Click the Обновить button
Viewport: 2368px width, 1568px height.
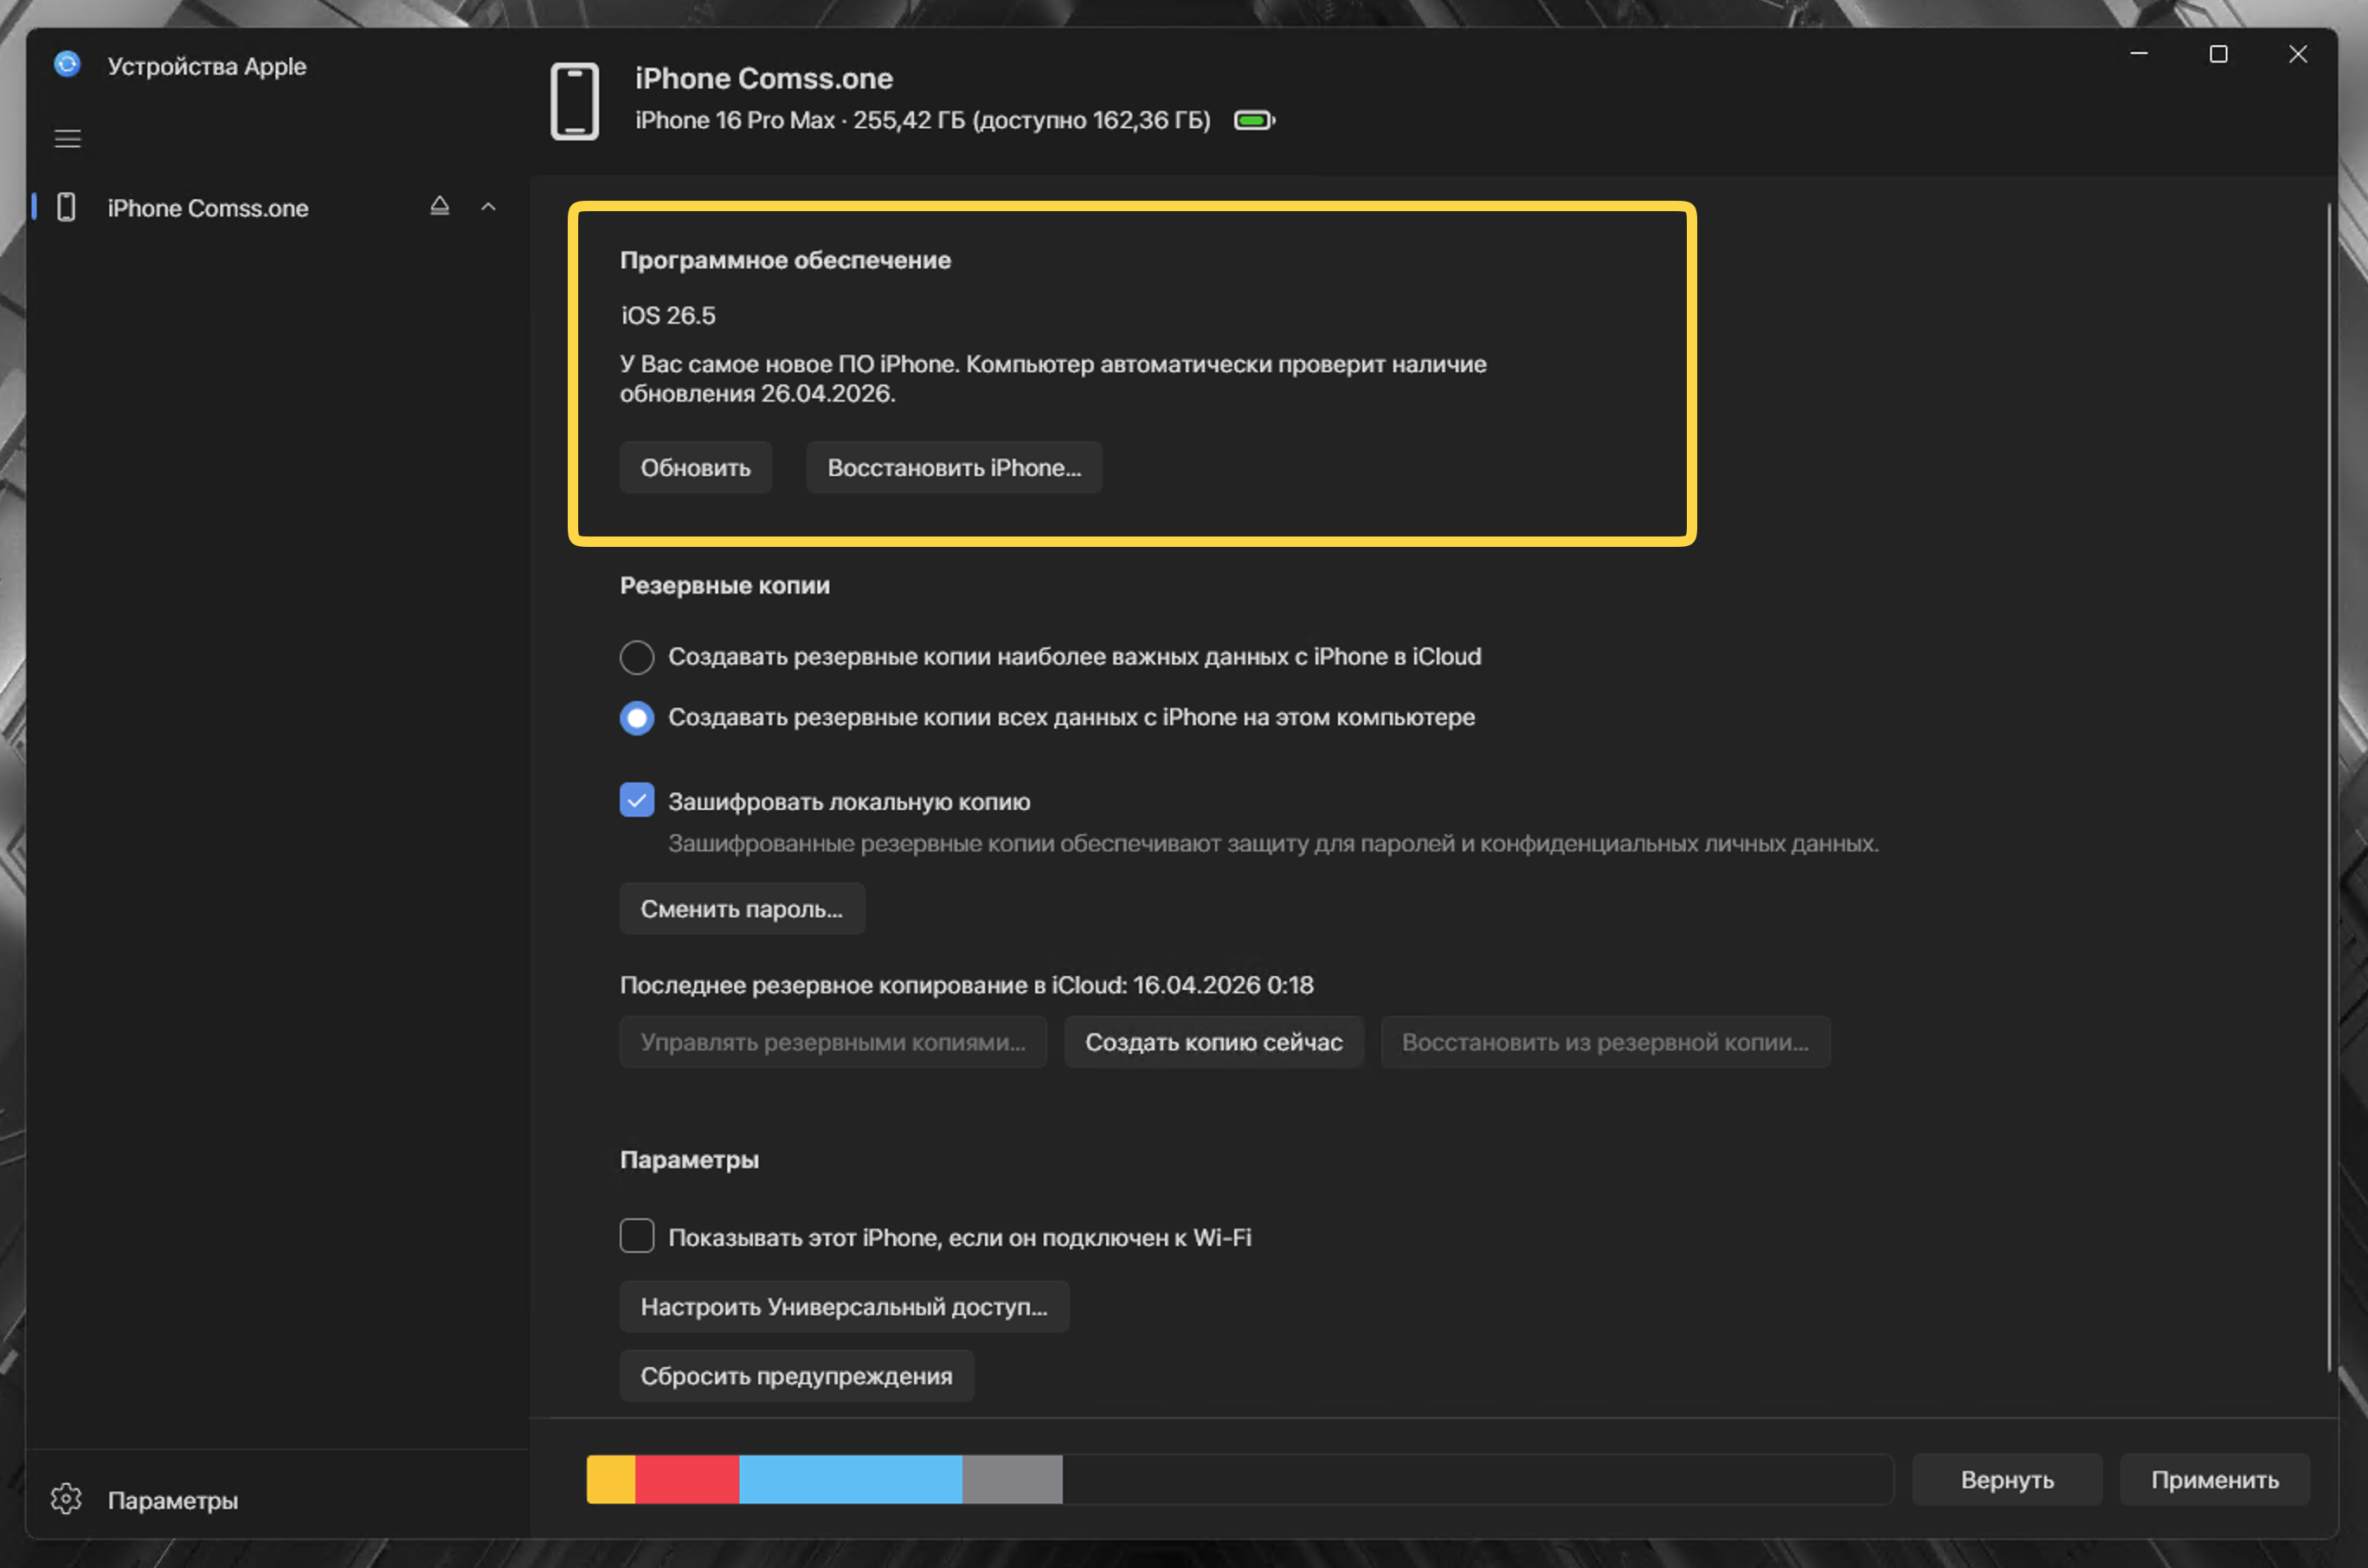point(695,467)
